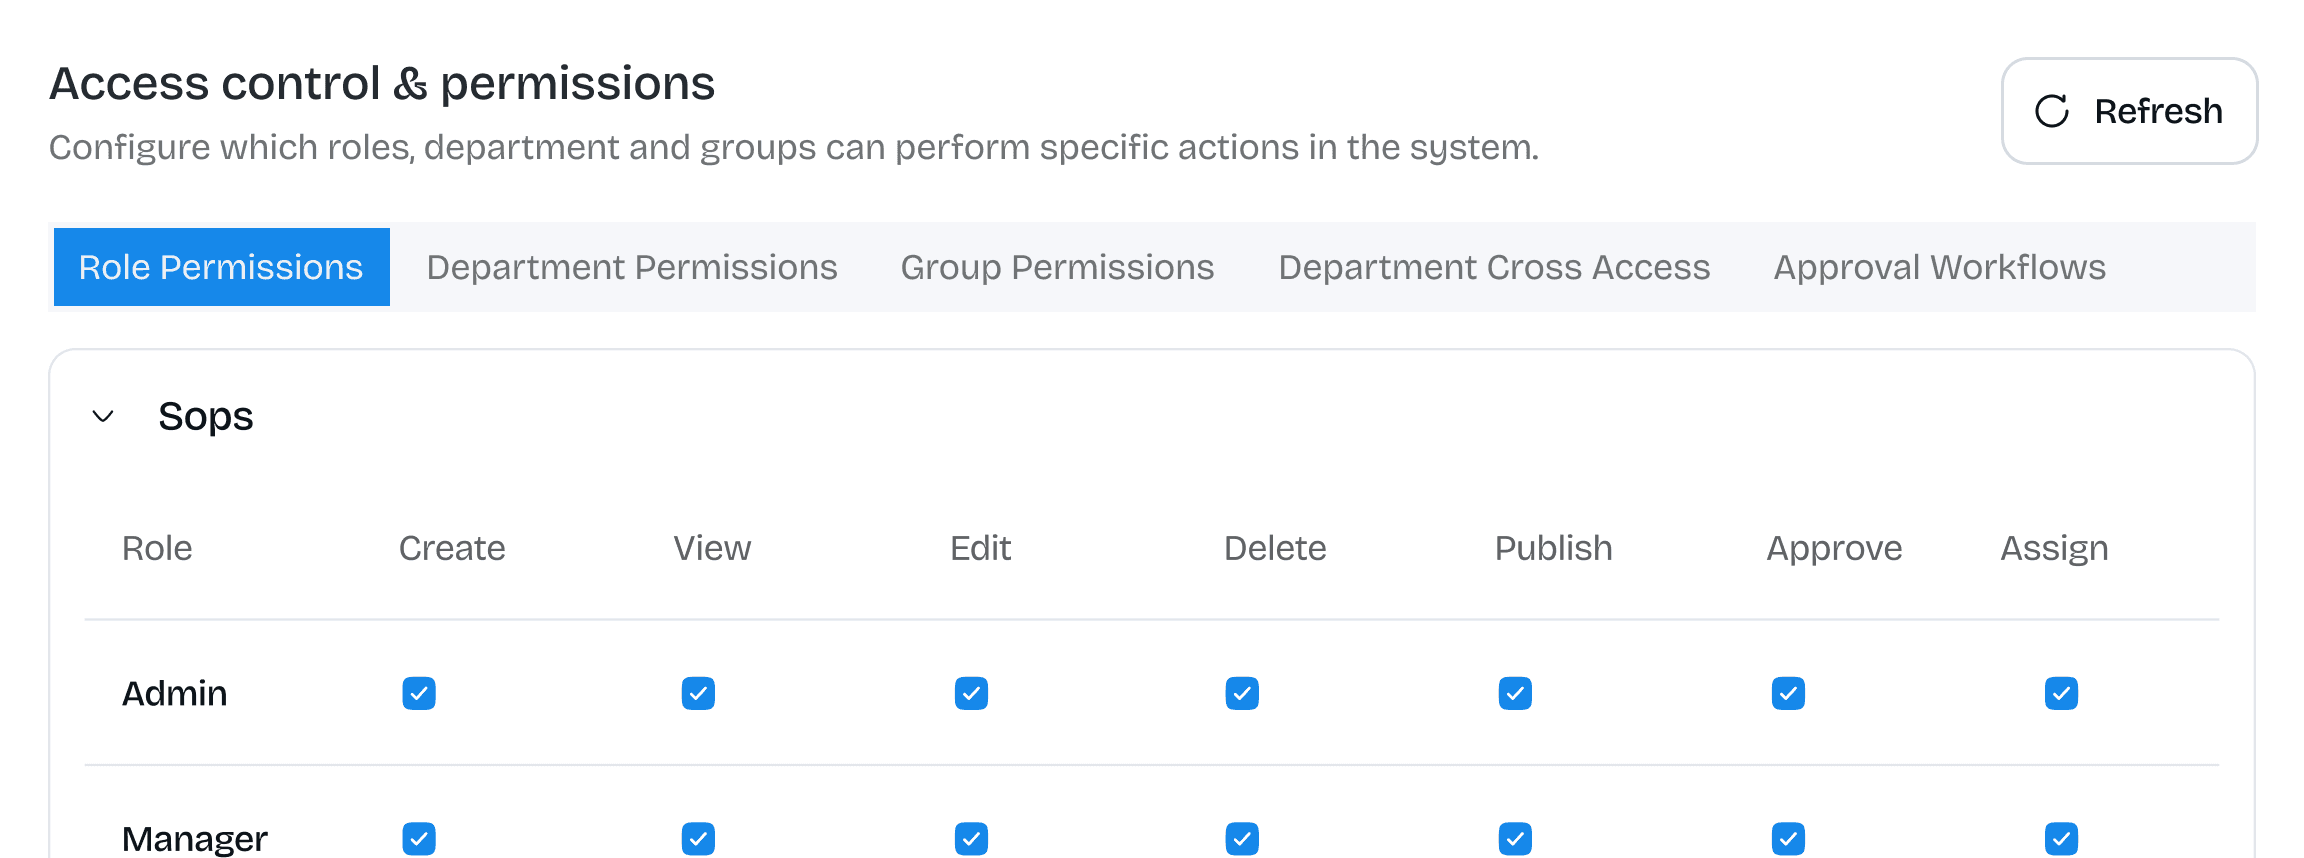Uncheck Admin Assign permission

[x=2061, y=693]
